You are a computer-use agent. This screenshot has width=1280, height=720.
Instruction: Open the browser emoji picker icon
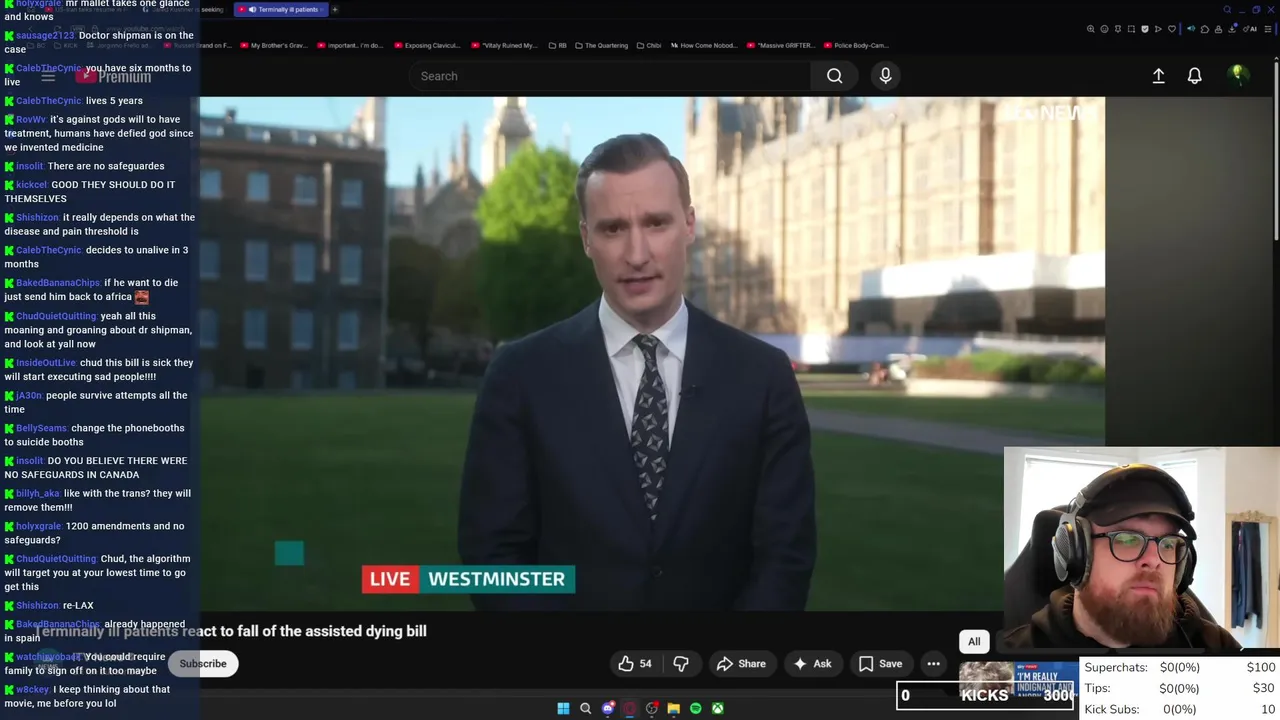1104,29
